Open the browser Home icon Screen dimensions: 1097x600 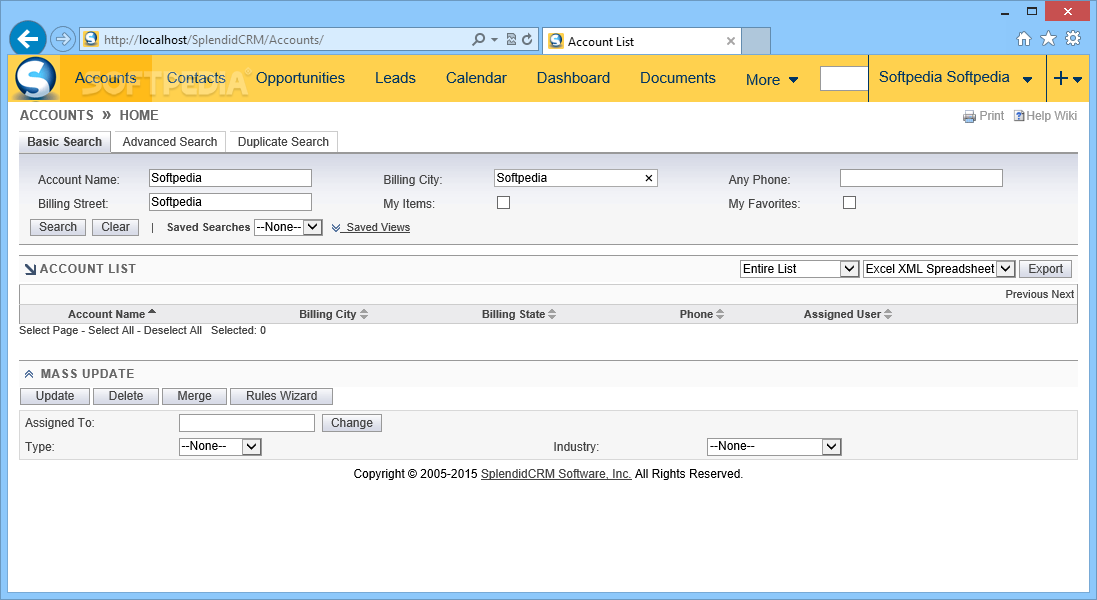pos(1024,39)
